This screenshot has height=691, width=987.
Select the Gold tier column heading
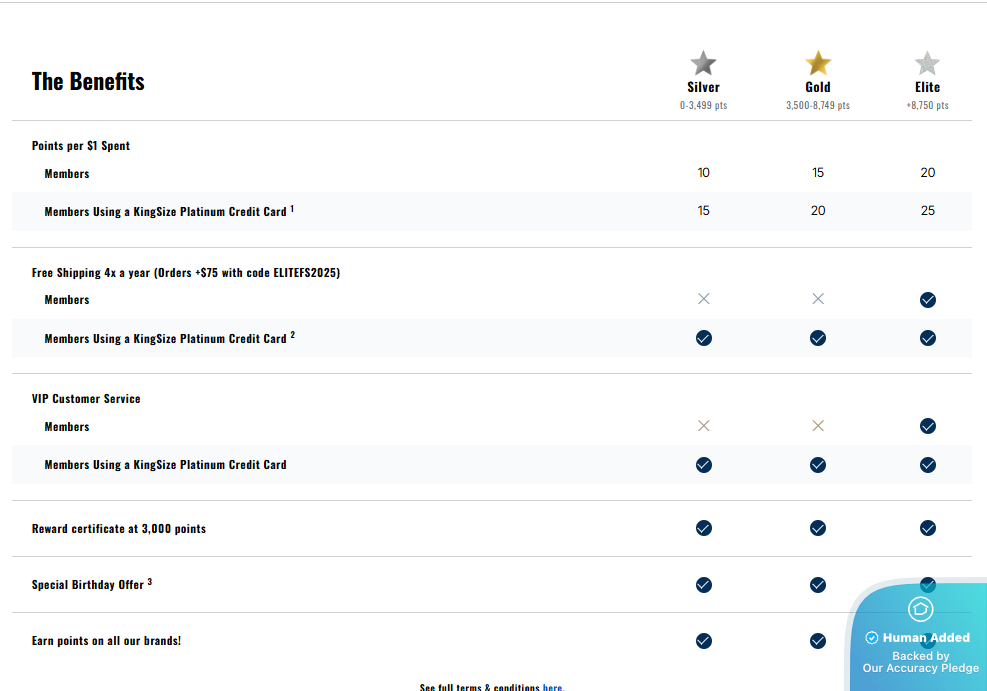tap(818, 87)
